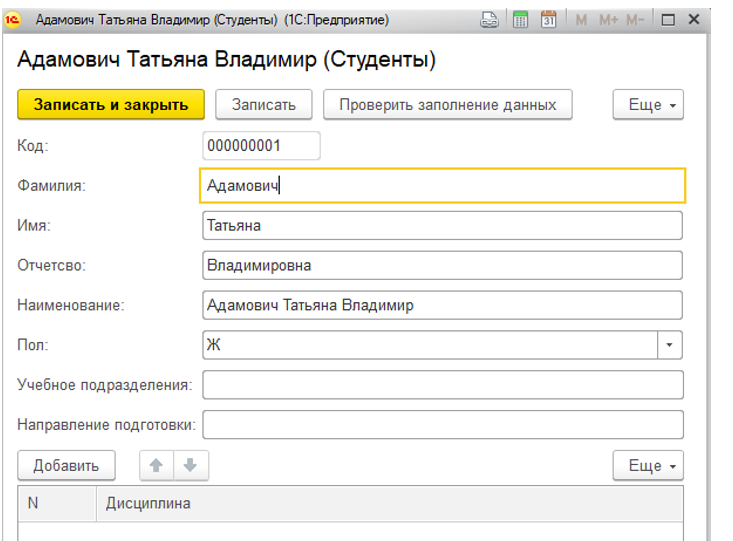Click the 1C logo icon in title bar

(15, 19)
